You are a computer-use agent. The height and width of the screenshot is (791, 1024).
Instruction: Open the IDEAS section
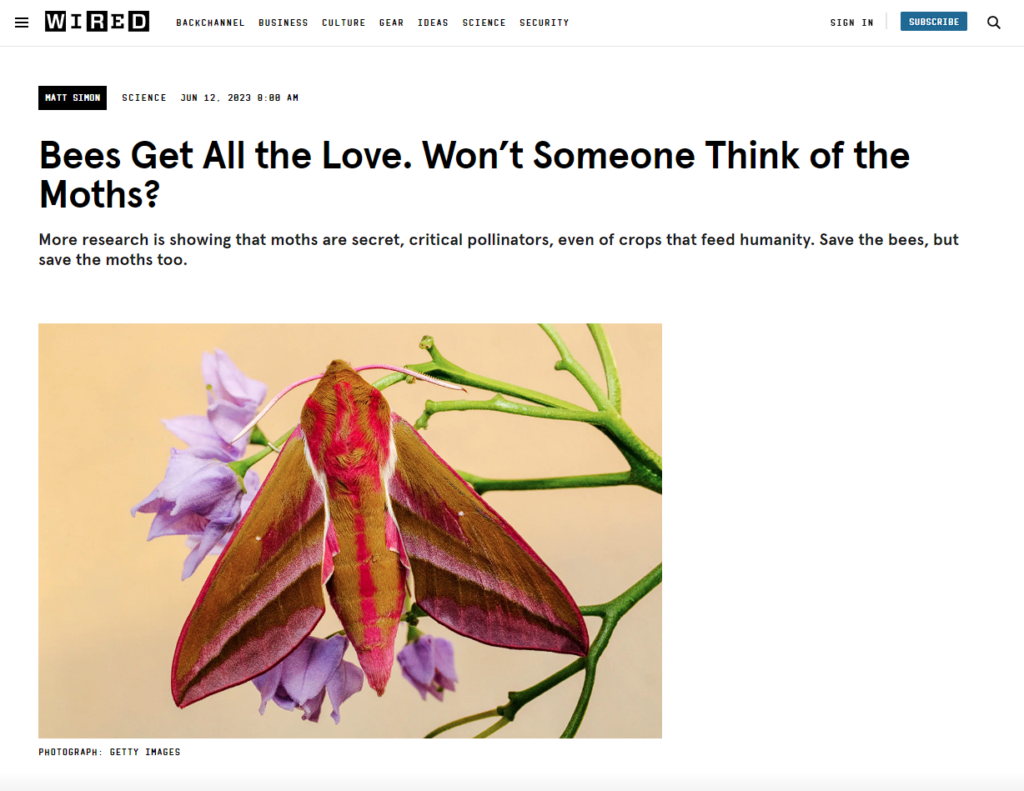click(x=433, y=22)
